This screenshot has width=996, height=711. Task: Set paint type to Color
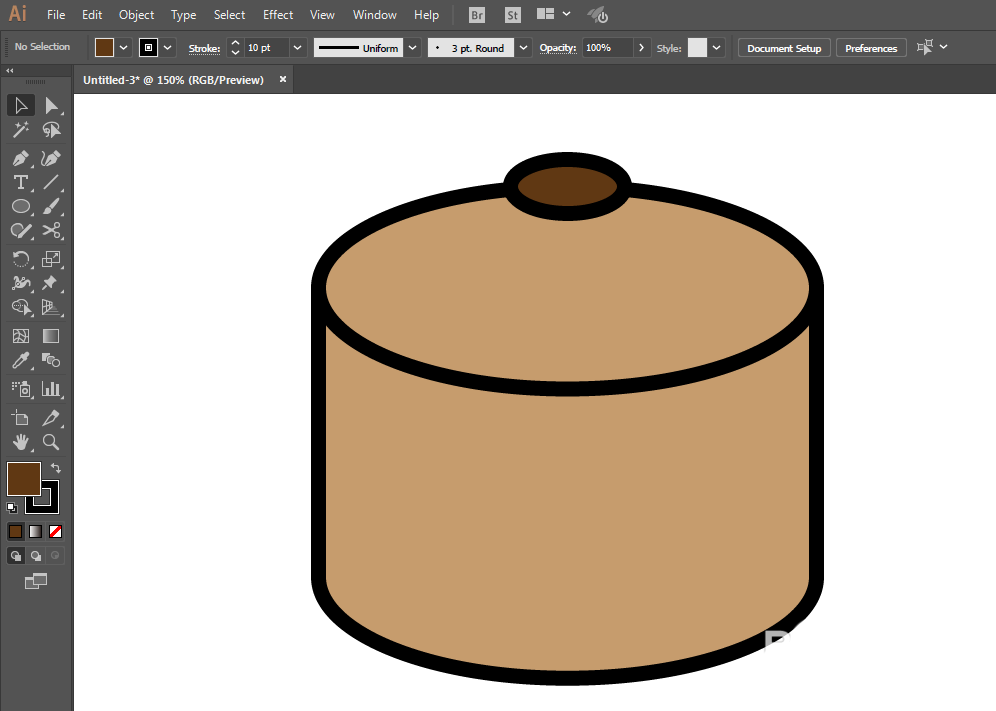tap(15, 531)
